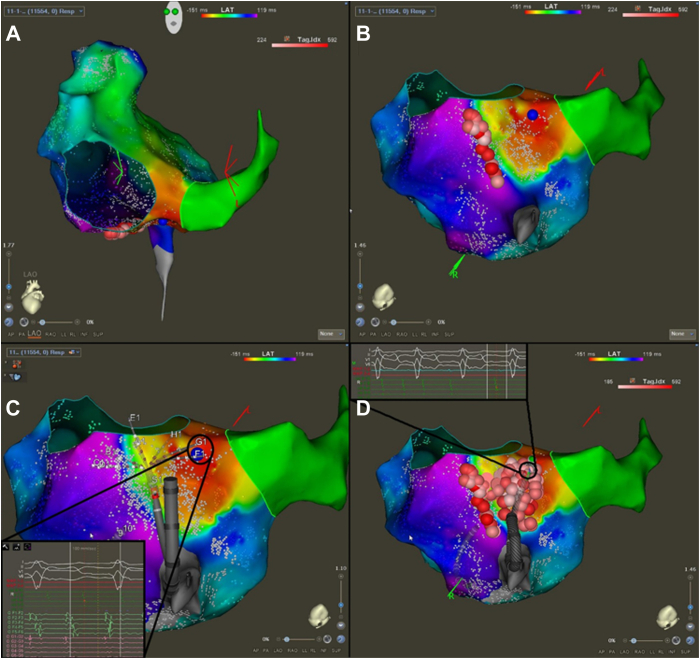Click the ablation tags icon in panel C
The height and width of the screenshot is (659, 700).
click(x=17, y=364)
